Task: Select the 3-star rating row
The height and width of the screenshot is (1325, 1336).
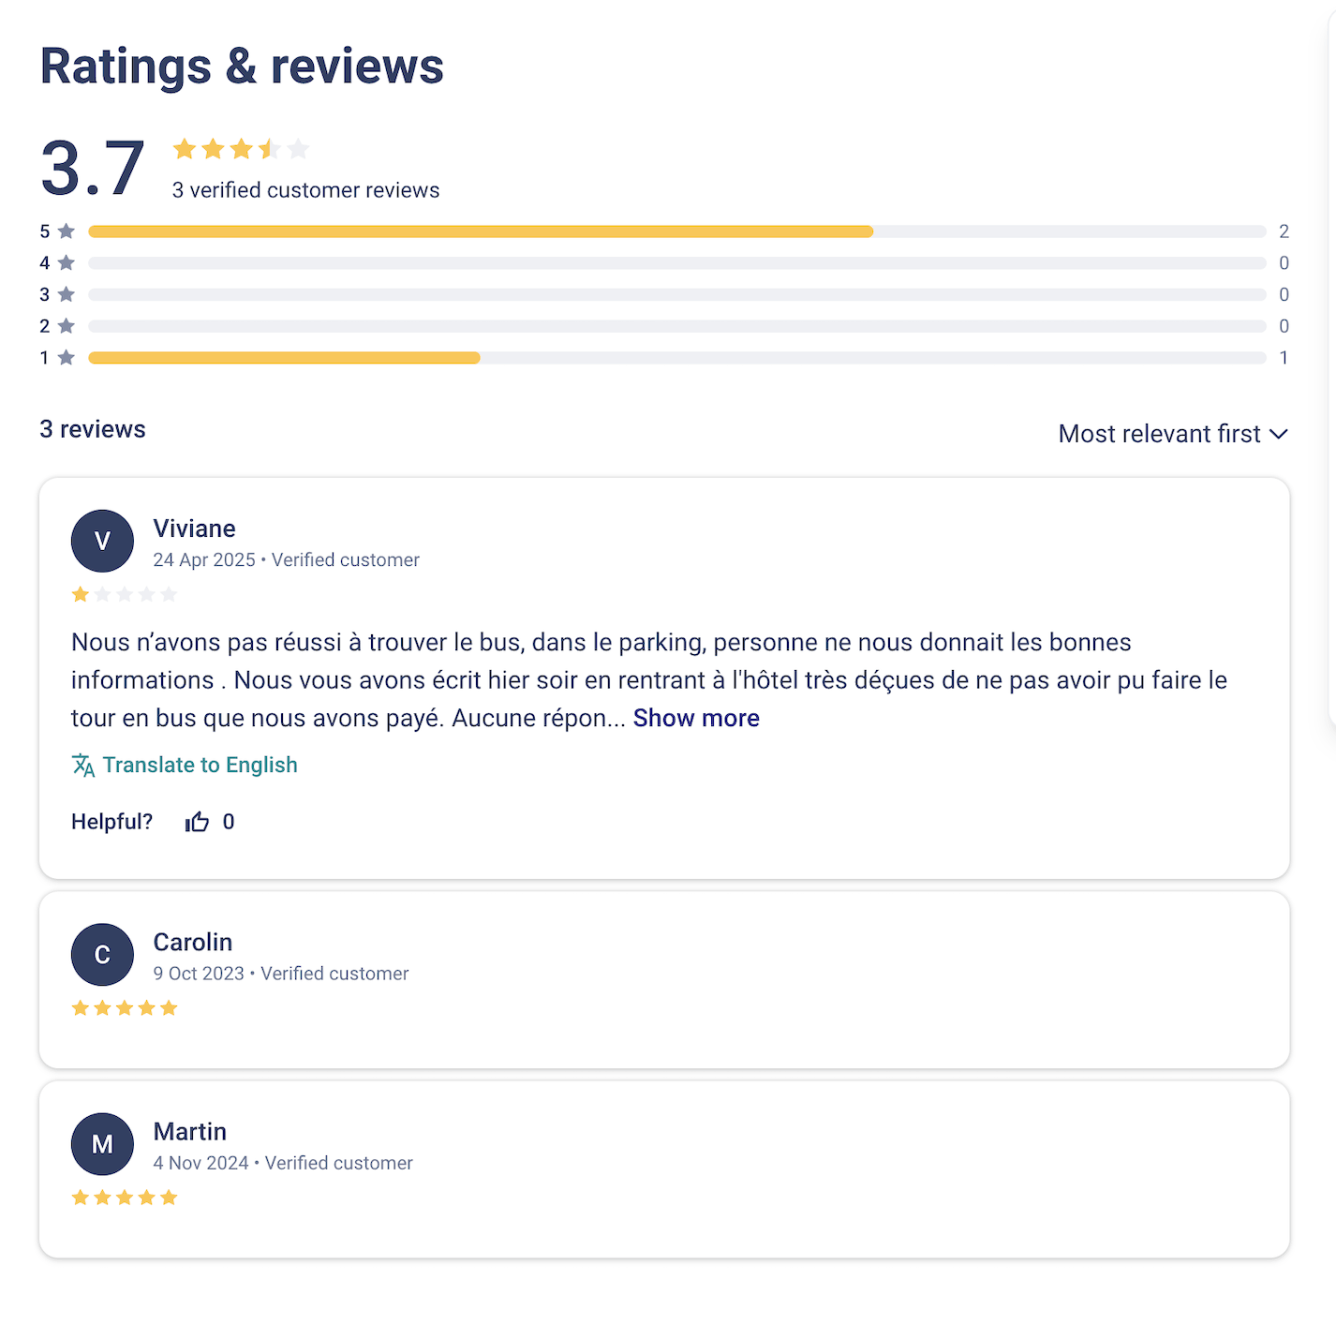Action: coord(676,295)
